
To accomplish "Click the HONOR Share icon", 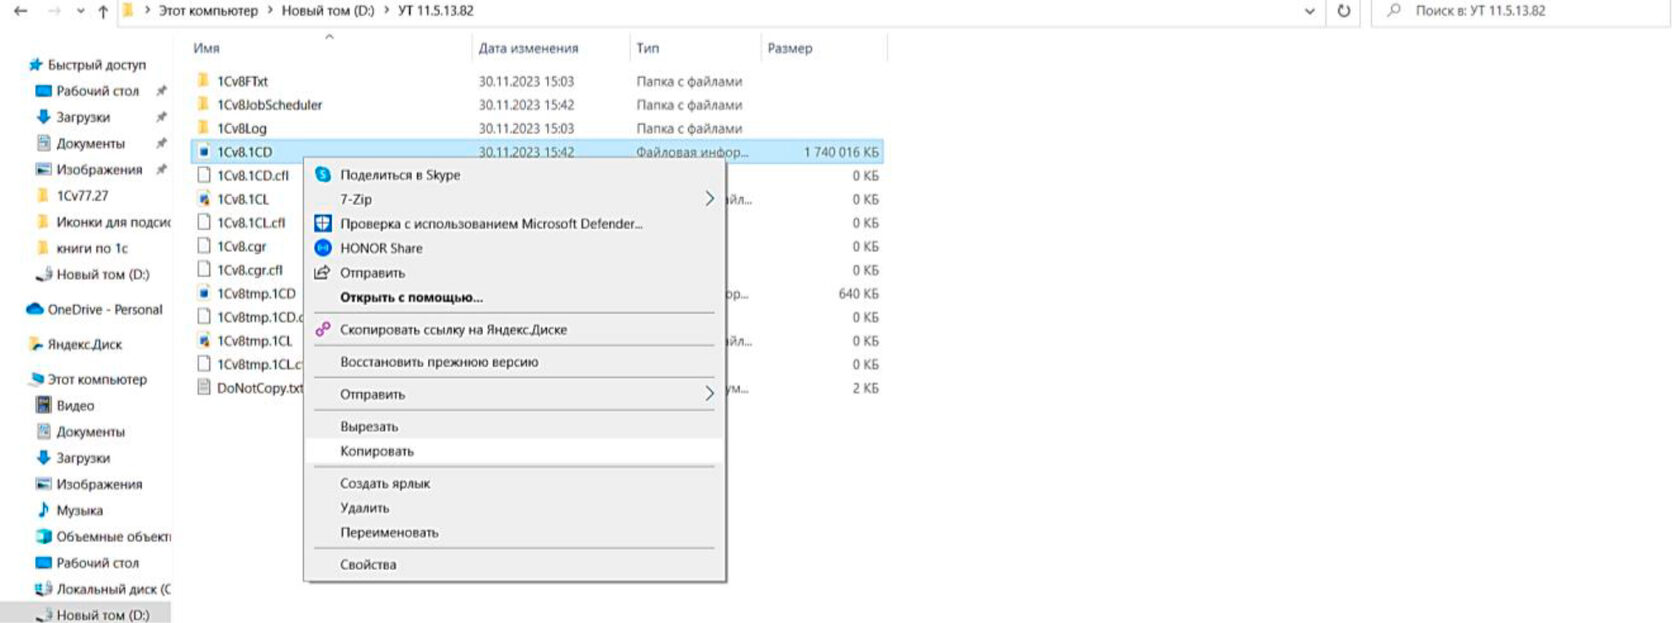I will click(x=323, y=248).
